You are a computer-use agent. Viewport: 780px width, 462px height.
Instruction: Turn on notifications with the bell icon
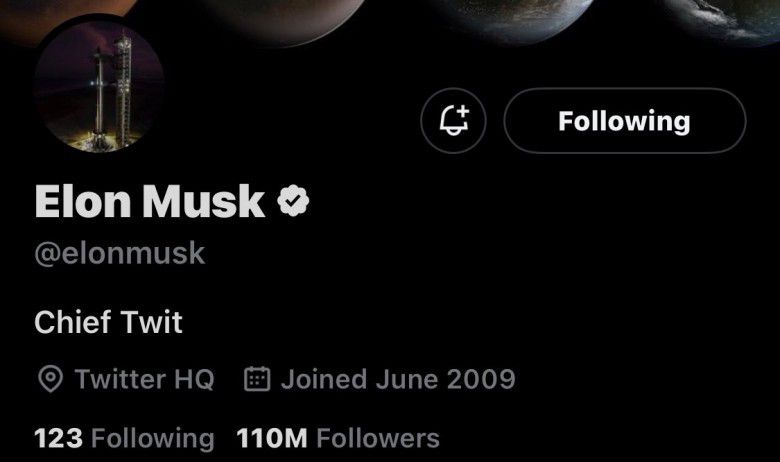click(x=454, y=122)
